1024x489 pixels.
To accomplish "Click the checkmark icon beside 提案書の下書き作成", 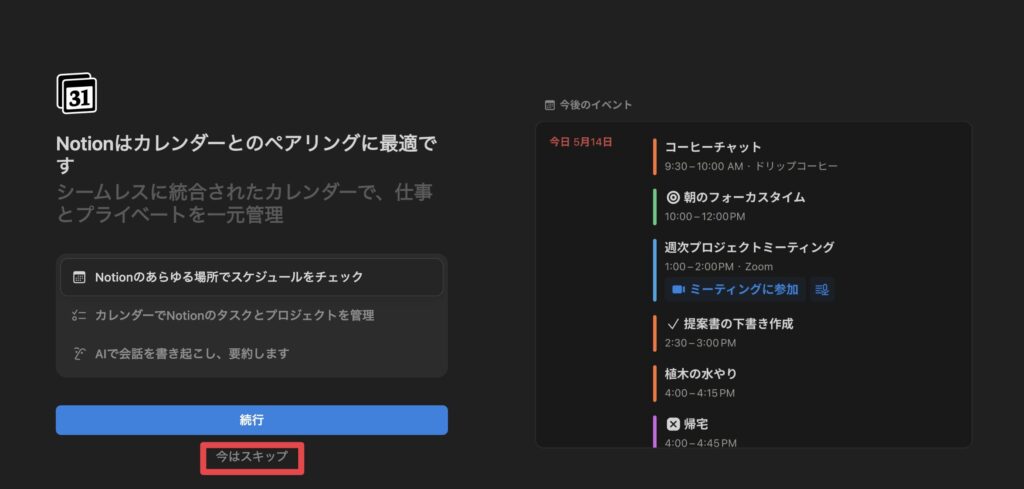I will (673, 323).
